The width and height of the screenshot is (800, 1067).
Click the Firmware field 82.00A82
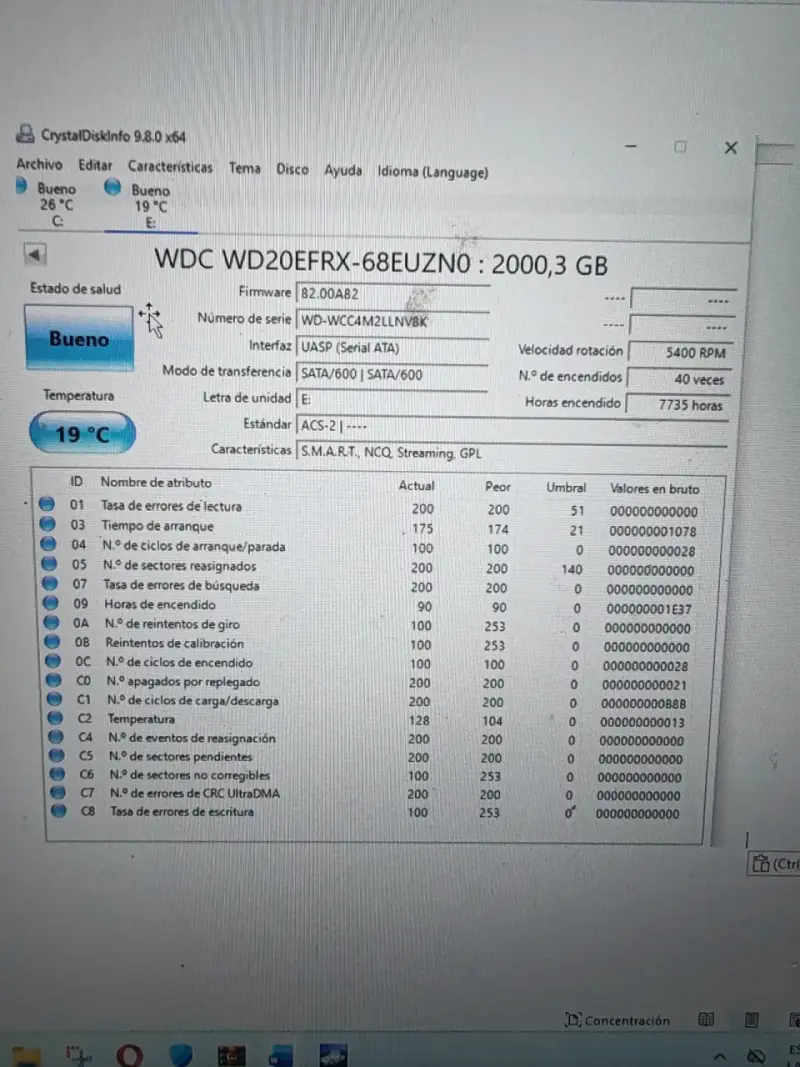point(393,294)
